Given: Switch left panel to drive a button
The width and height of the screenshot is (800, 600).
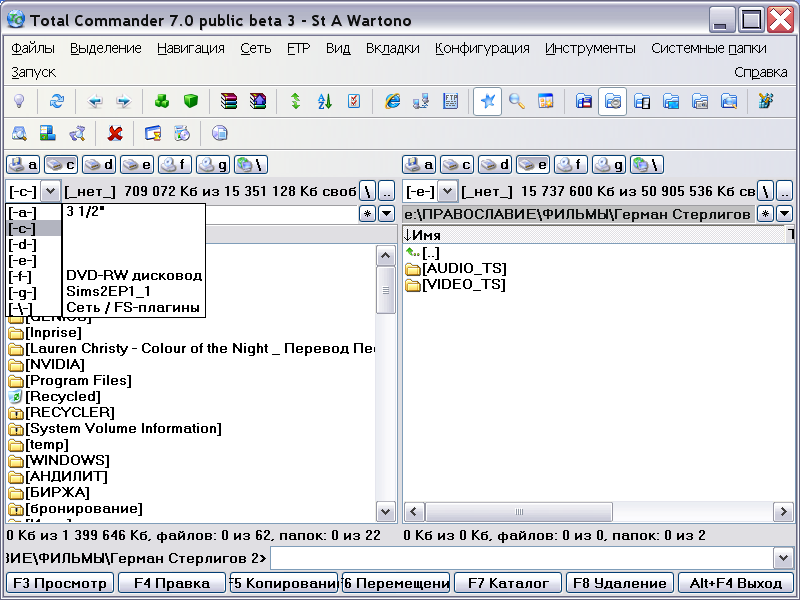Looking at the screenshot, I should coord(23,165).
